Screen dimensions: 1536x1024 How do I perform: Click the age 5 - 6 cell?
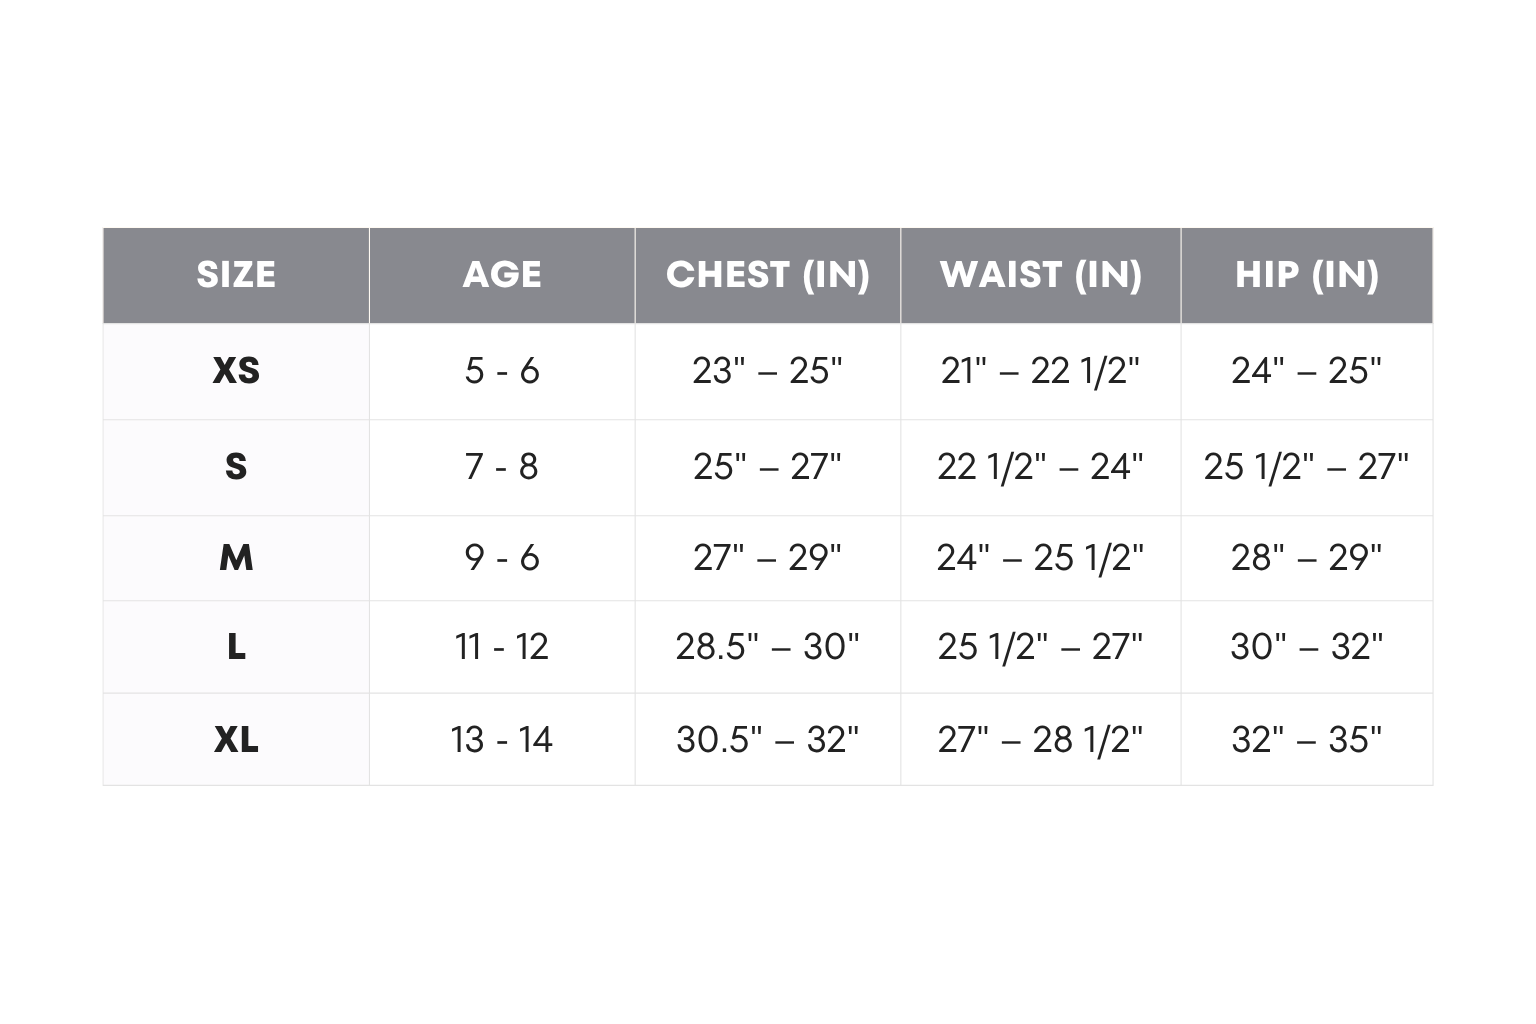click(502, 371)
